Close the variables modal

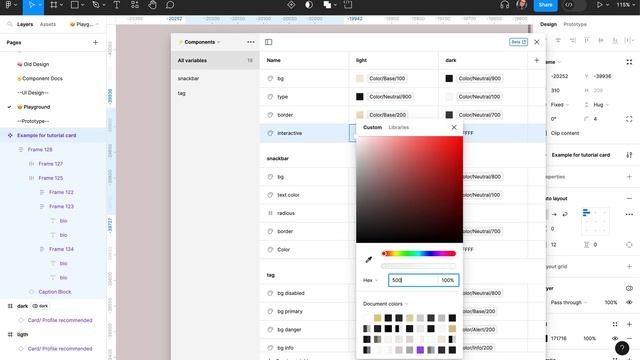tap(537, 42)
